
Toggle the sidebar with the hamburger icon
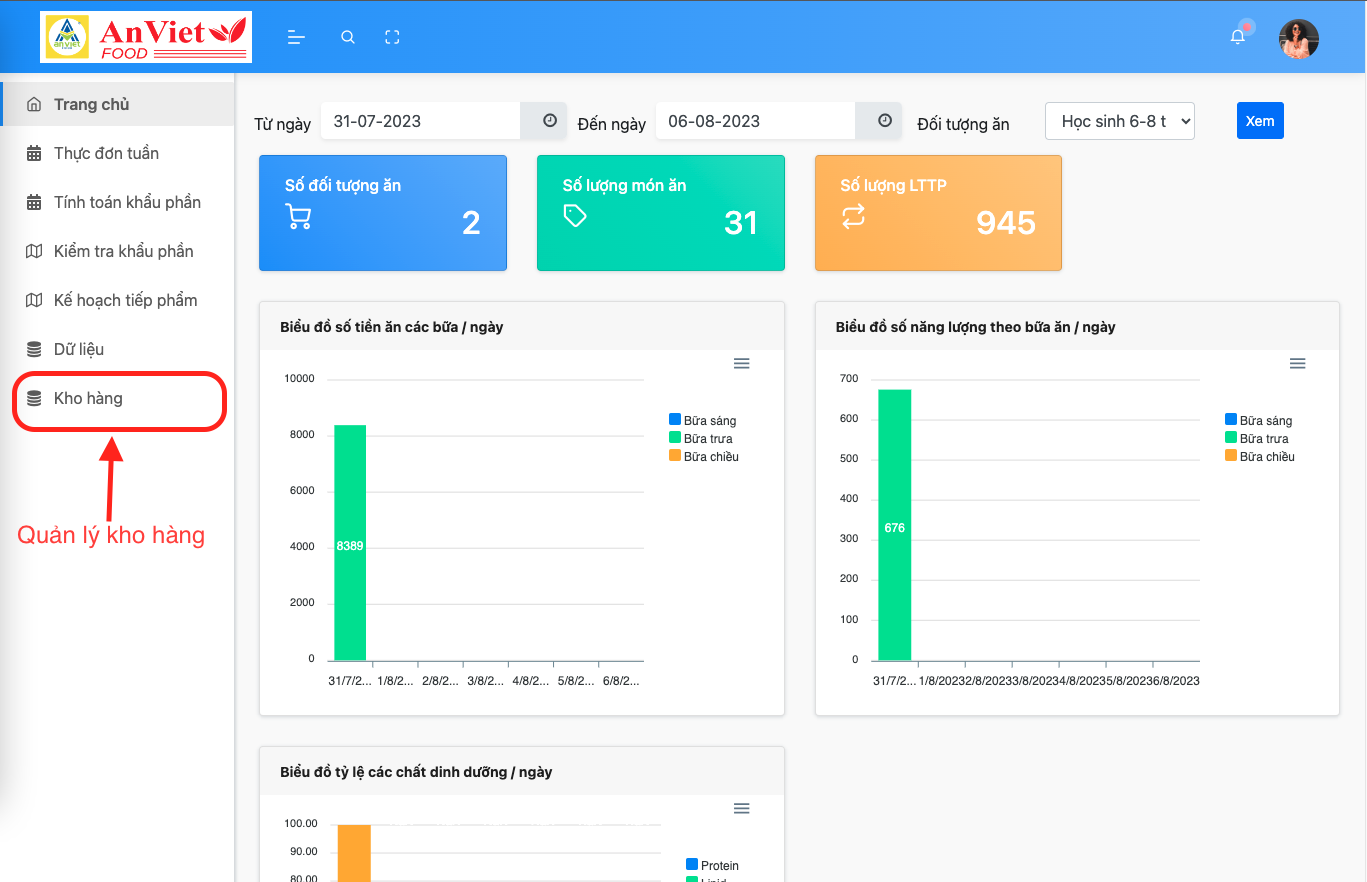click(x=295, y=36)
